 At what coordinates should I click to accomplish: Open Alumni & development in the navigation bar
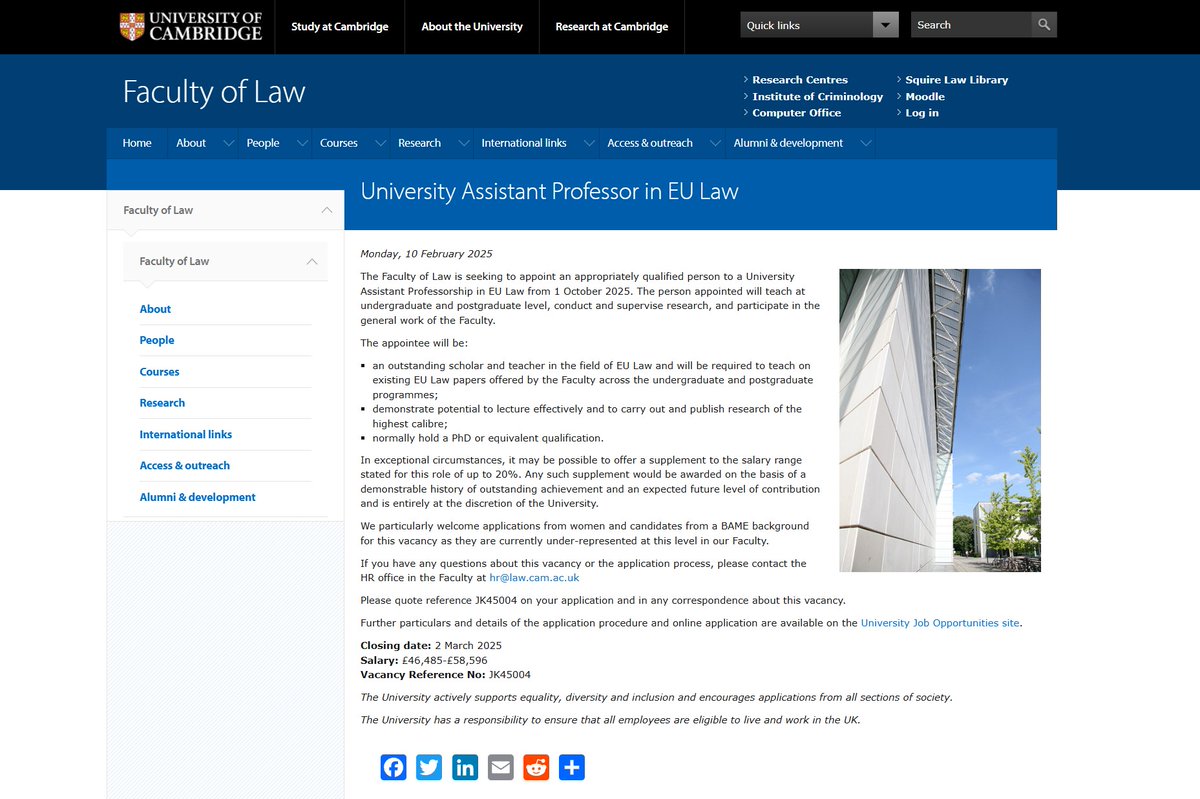coord(788,143)
